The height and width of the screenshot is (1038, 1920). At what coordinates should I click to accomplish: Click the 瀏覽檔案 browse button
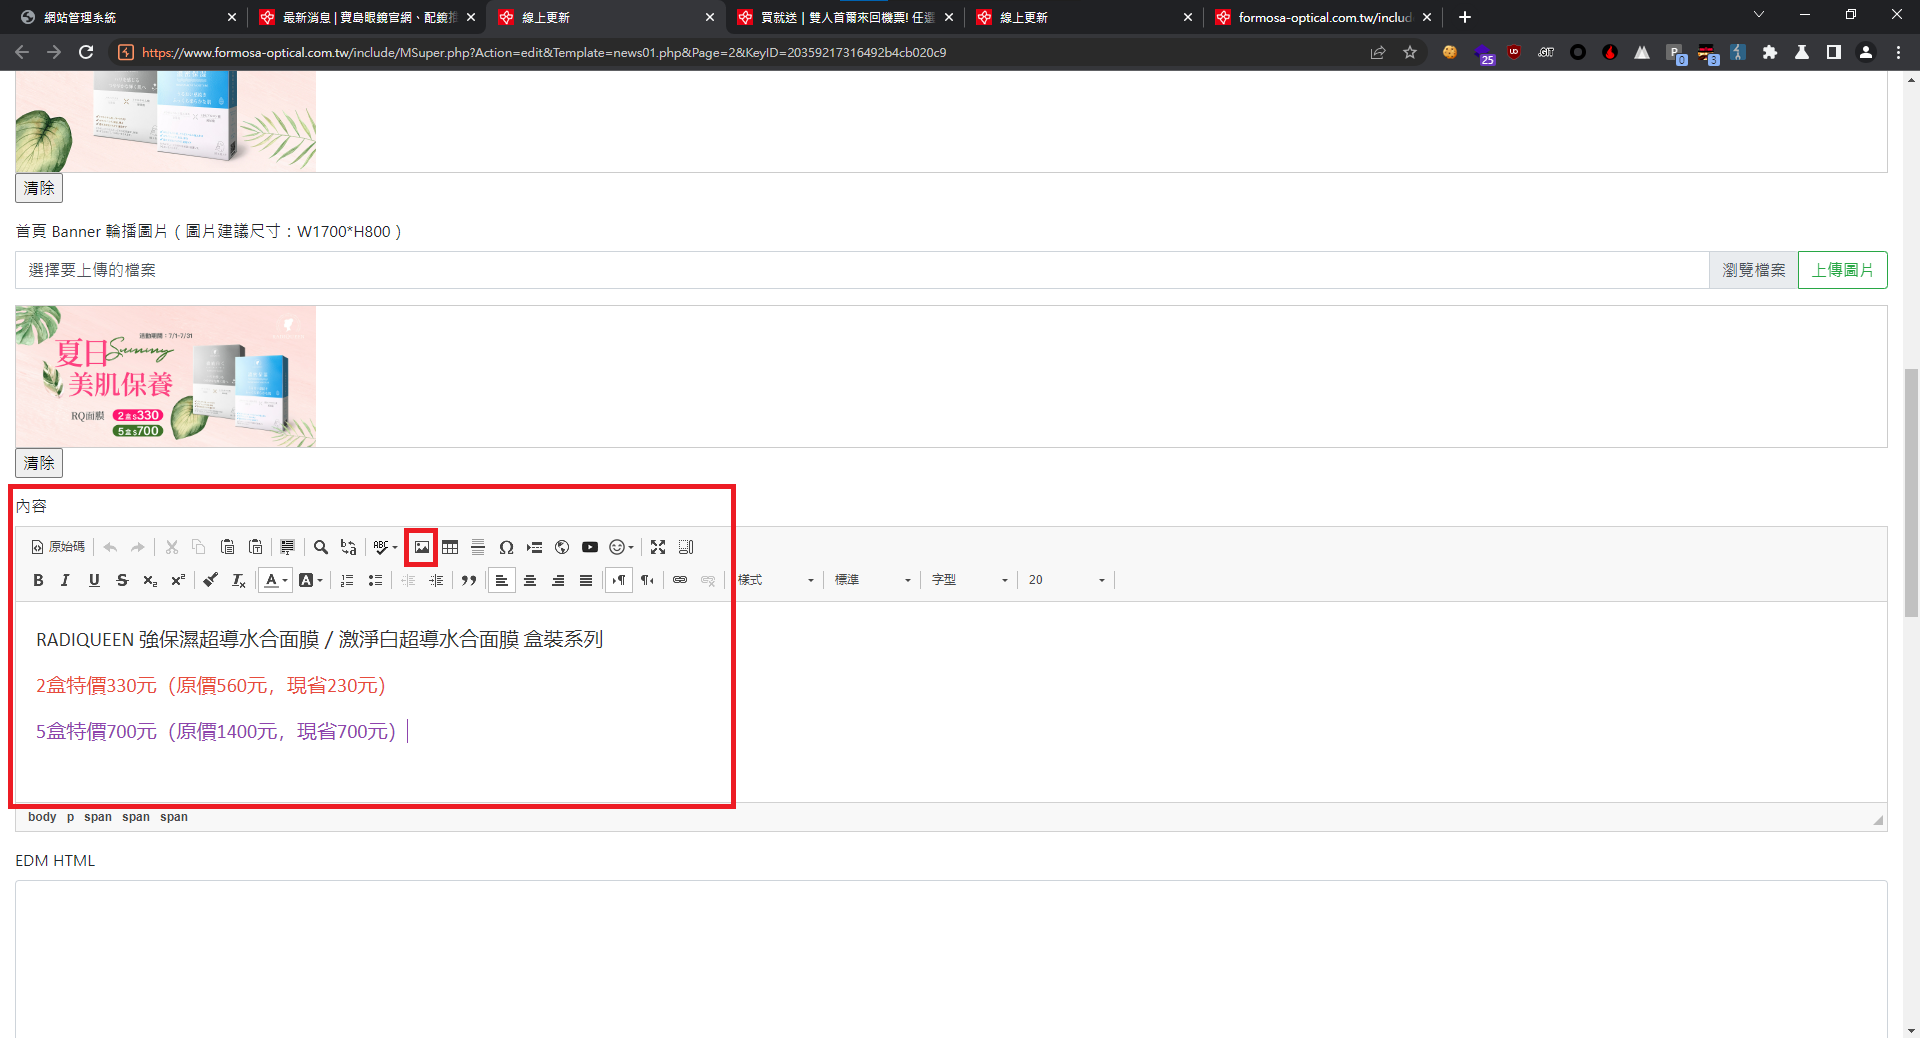point(1753,270)
